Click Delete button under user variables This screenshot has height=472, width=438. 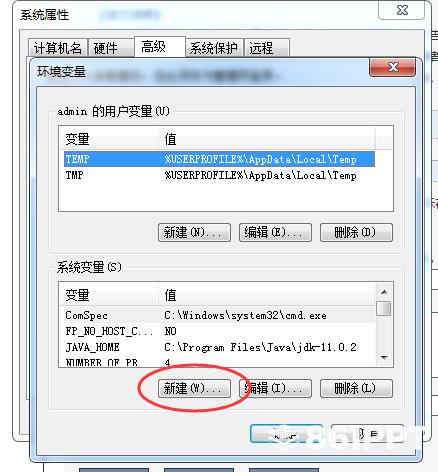(x=356, y=232)
